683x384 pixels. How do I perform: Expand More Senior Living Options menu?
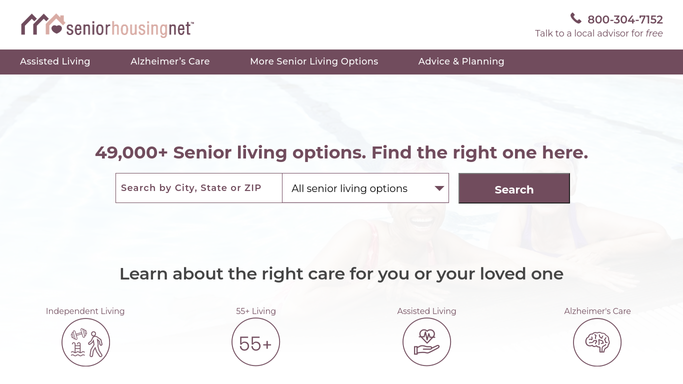[314, 61]
